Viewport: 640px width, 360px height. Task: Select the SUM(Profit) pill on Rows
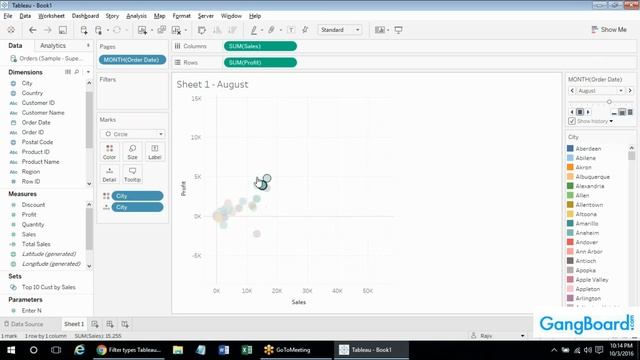point(260,62)
